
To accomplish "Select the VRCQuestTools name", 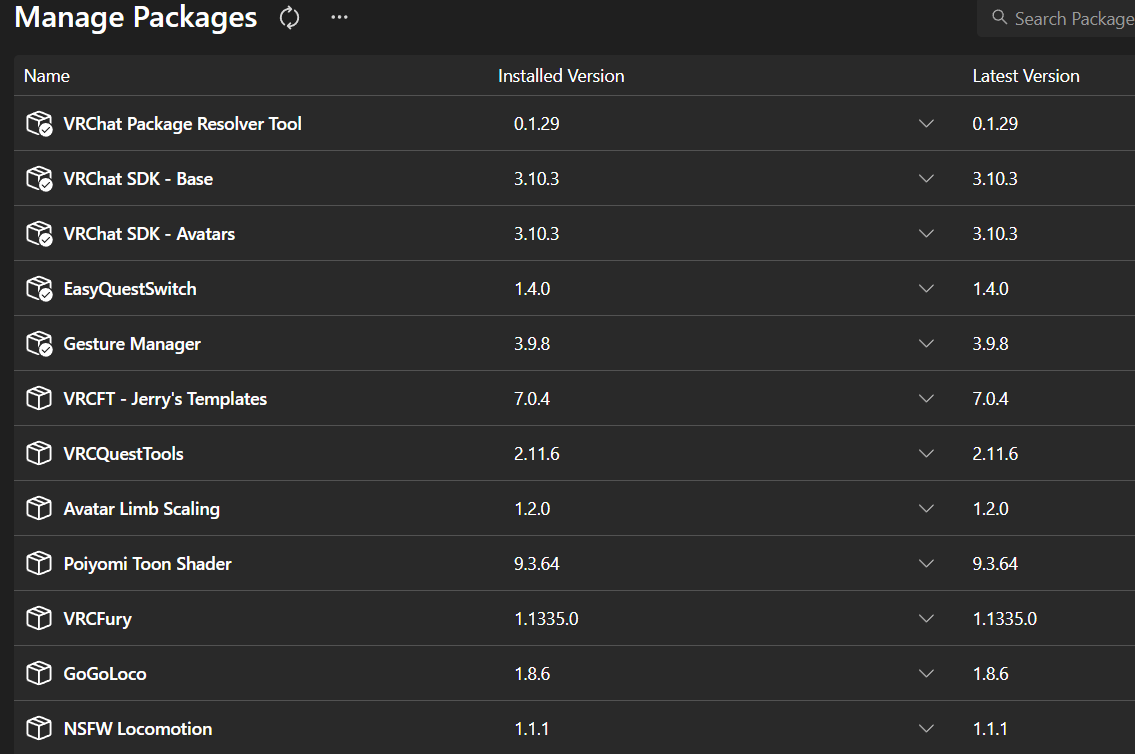I will click(124, 454).
